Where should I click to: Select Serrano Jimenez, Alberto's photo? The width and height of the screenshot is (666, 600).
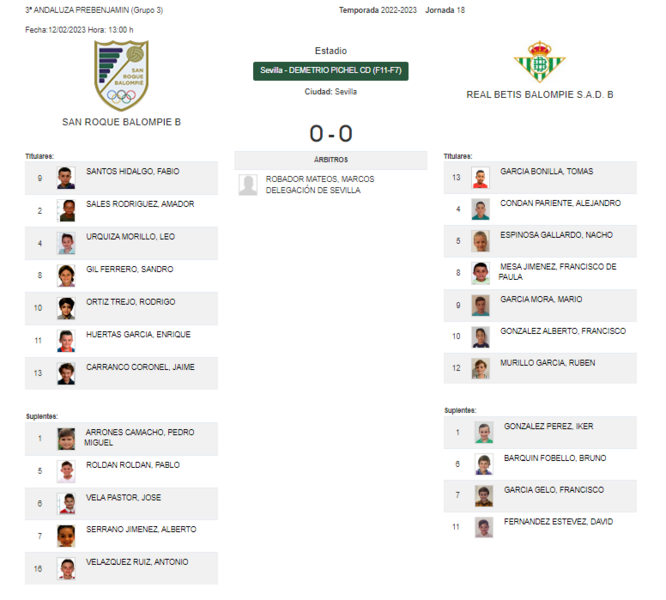coord(66,536)
